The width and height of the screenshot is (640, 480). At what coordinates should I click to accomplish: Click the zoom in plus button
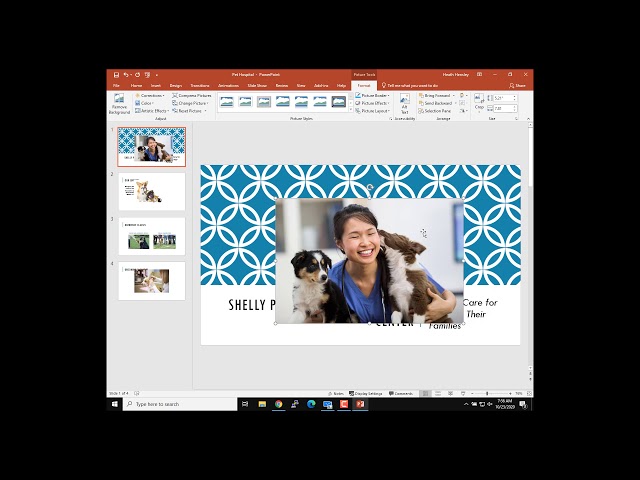(510, 393)
